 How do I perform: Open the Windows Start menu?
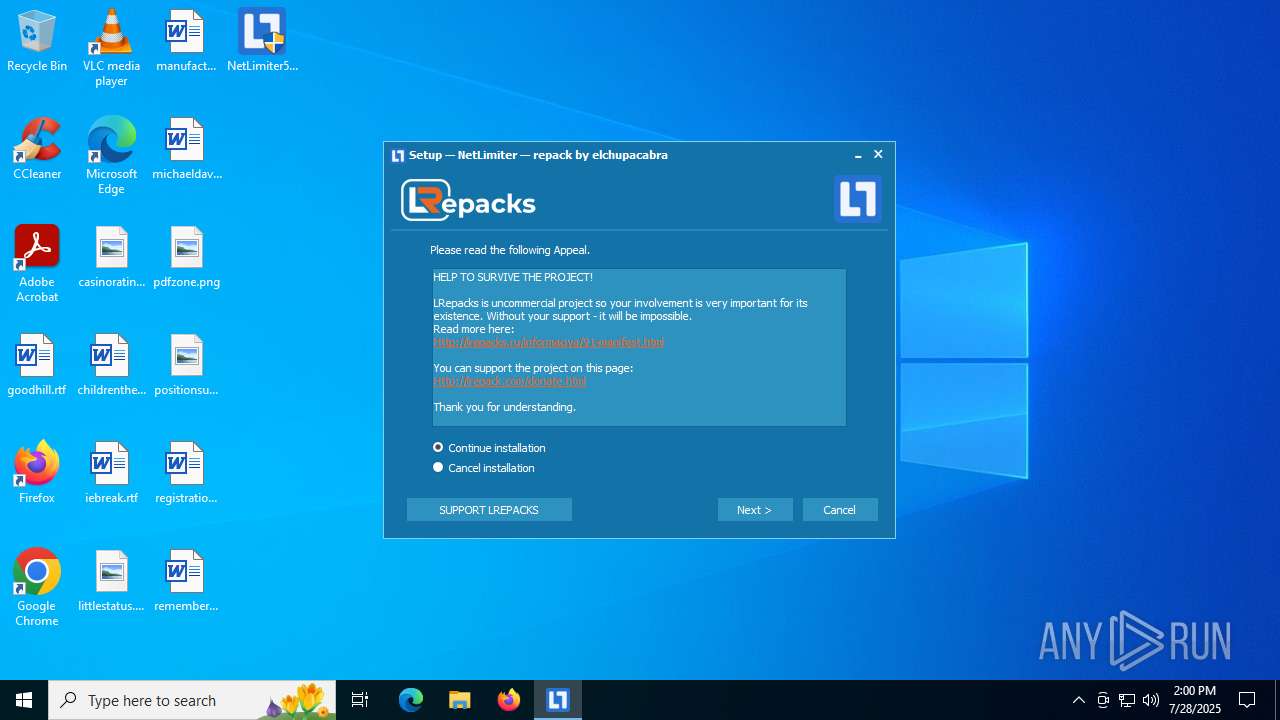[x=24, y=700]
